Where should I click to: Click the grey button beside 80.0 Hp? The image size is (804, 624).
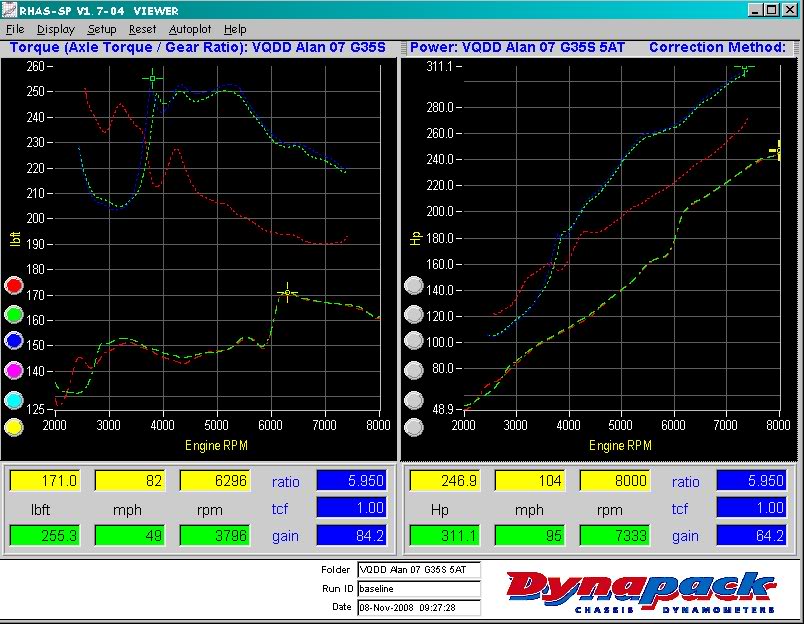coord(414,370)
